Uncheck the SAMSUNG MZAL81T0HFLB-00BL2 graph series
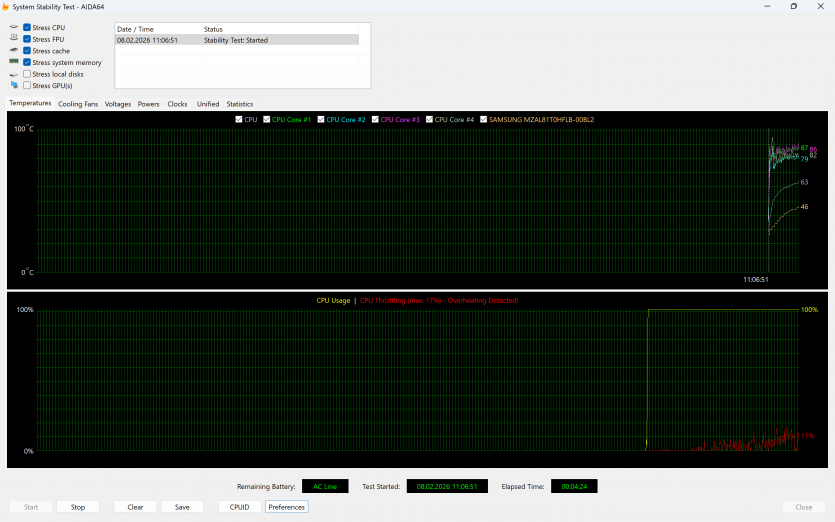This screenshot has height=522, width=835. pos(484,119)
